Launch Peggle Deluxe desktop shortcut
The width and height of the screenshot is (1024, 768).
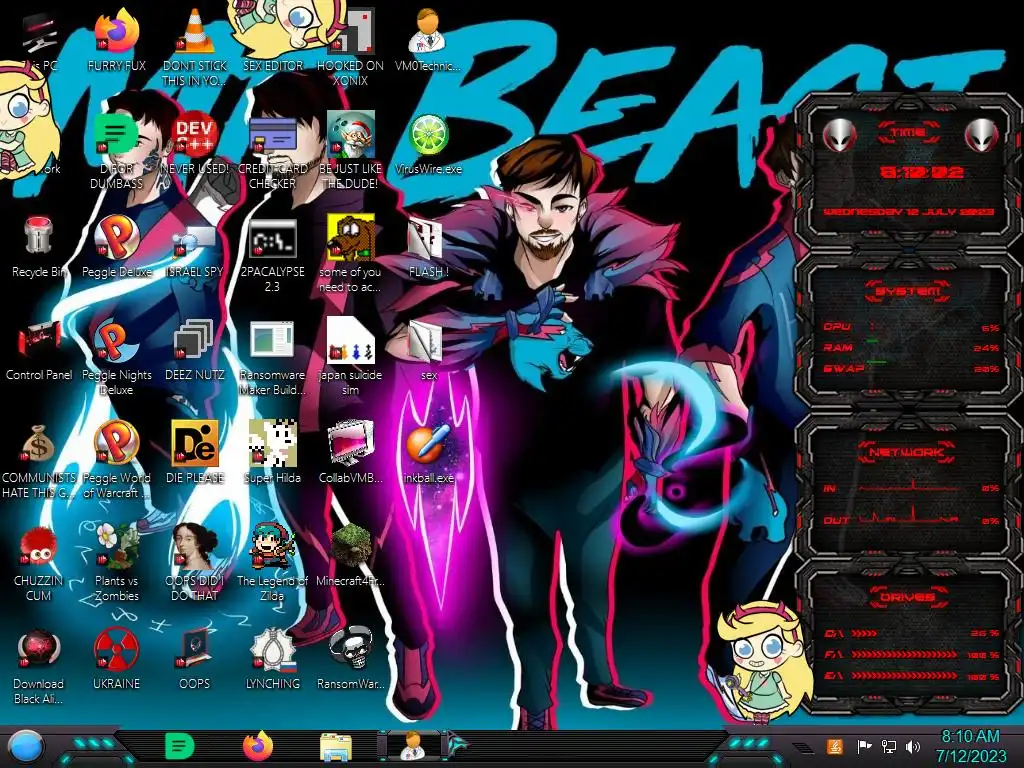[117, 247]
